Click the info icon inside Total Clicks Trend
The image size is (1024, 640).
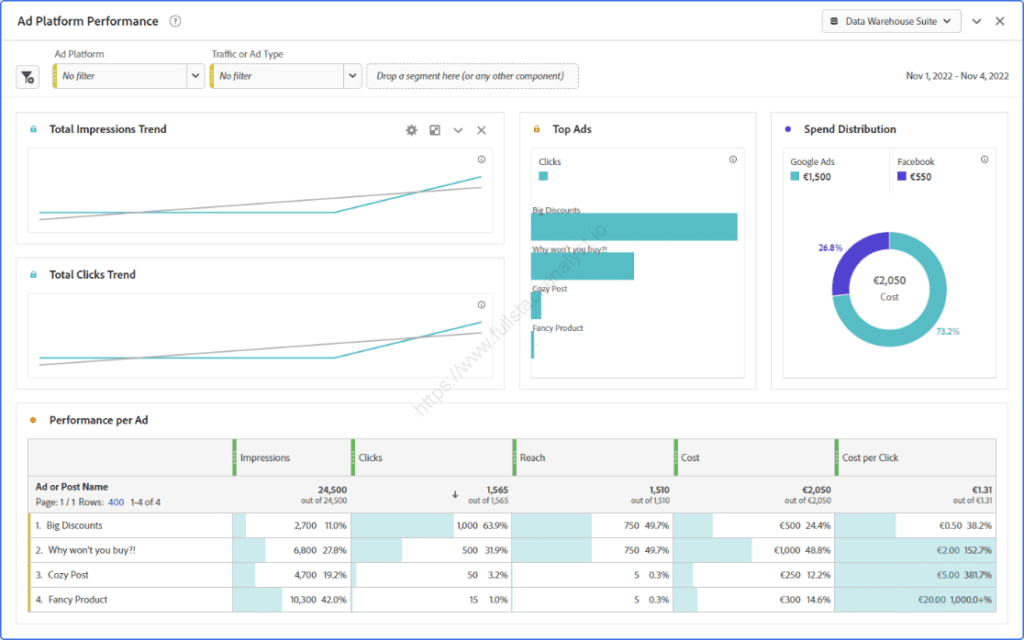tap(481, 304)
